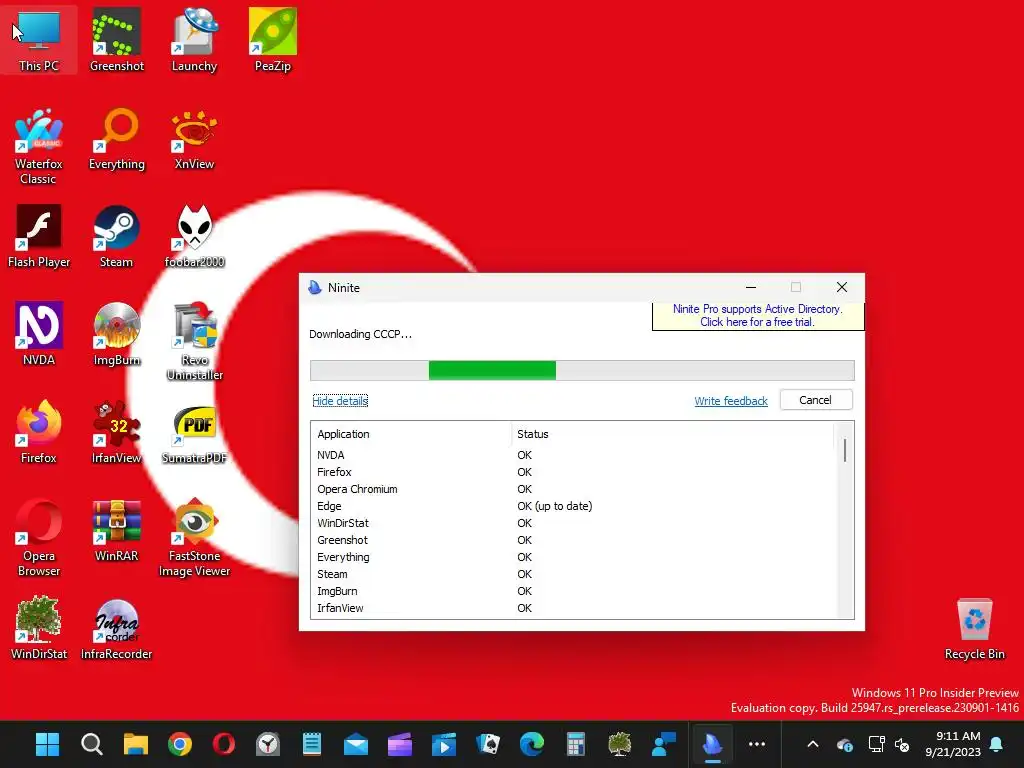Screen dimensions: 1024x768
Task: Select the IrfanView list row
Action: click(575, 608)
